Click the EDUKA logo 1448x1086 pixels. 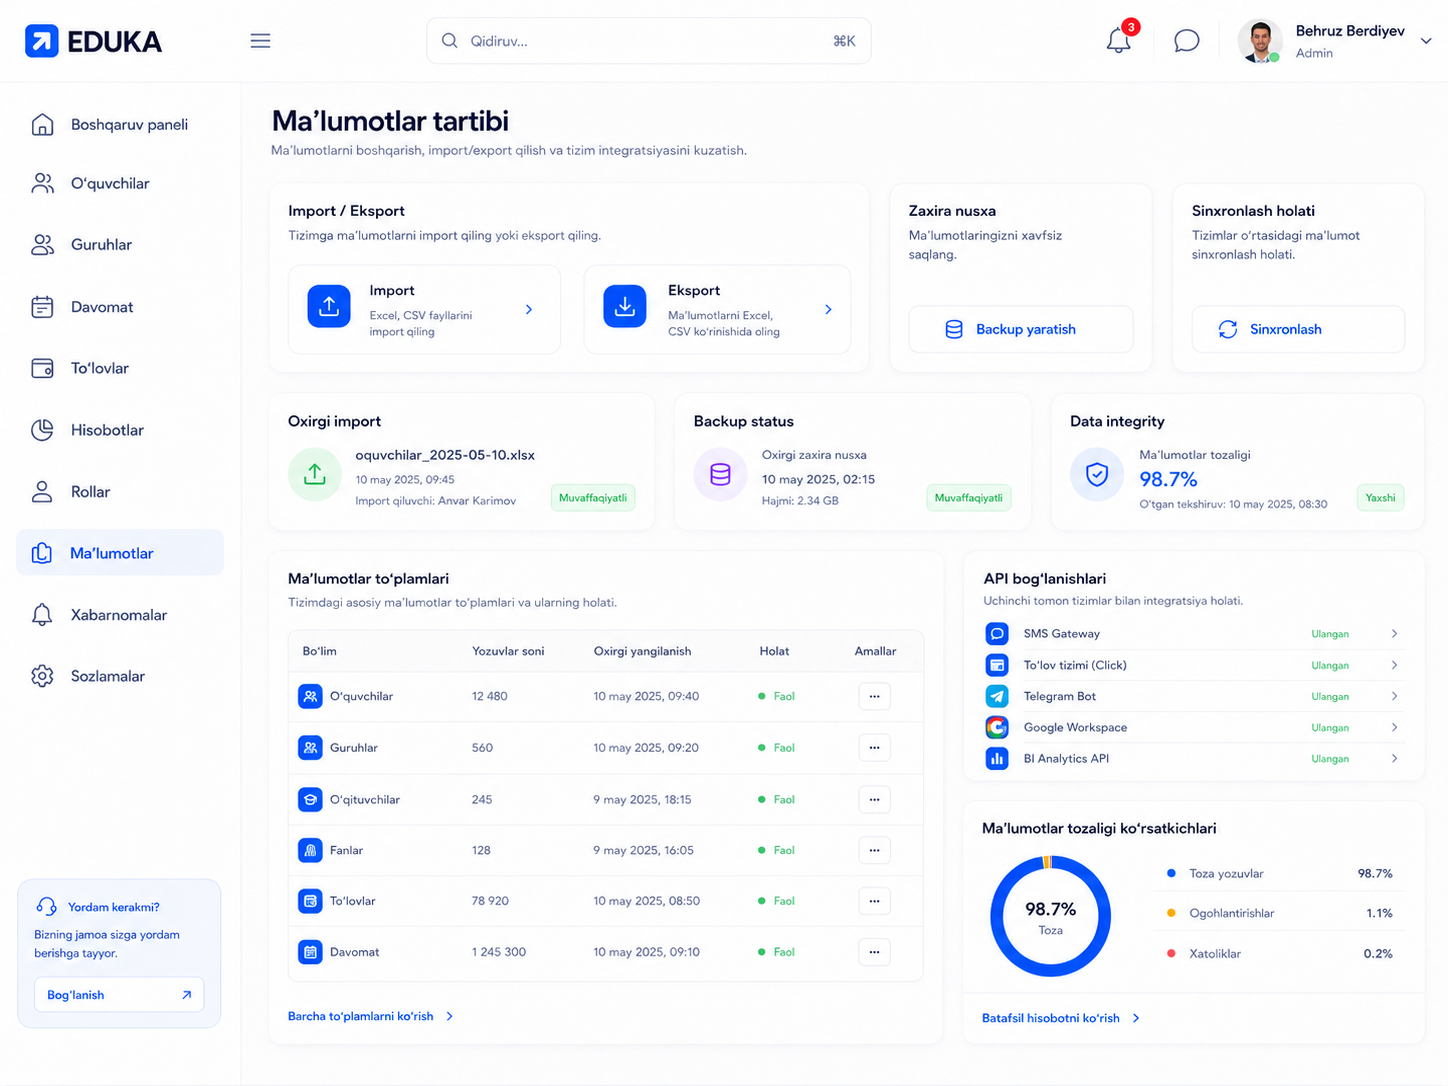[93, 41]
